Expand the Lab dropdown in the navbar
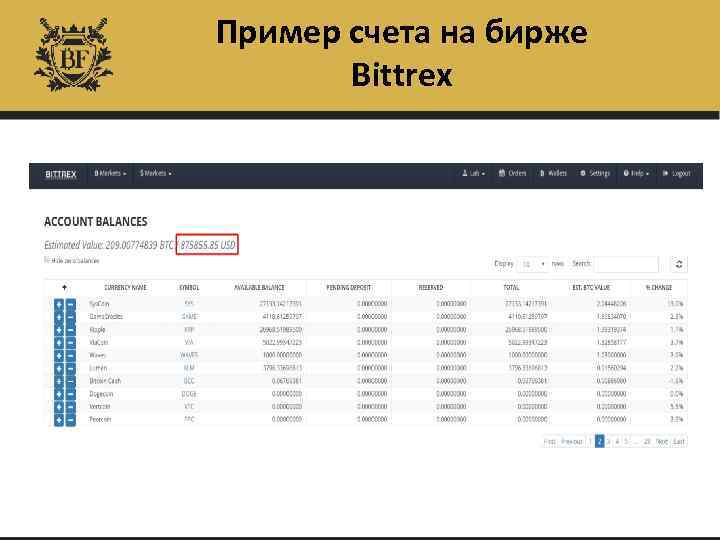The image size is (720, 540). (x=473, y=174)
